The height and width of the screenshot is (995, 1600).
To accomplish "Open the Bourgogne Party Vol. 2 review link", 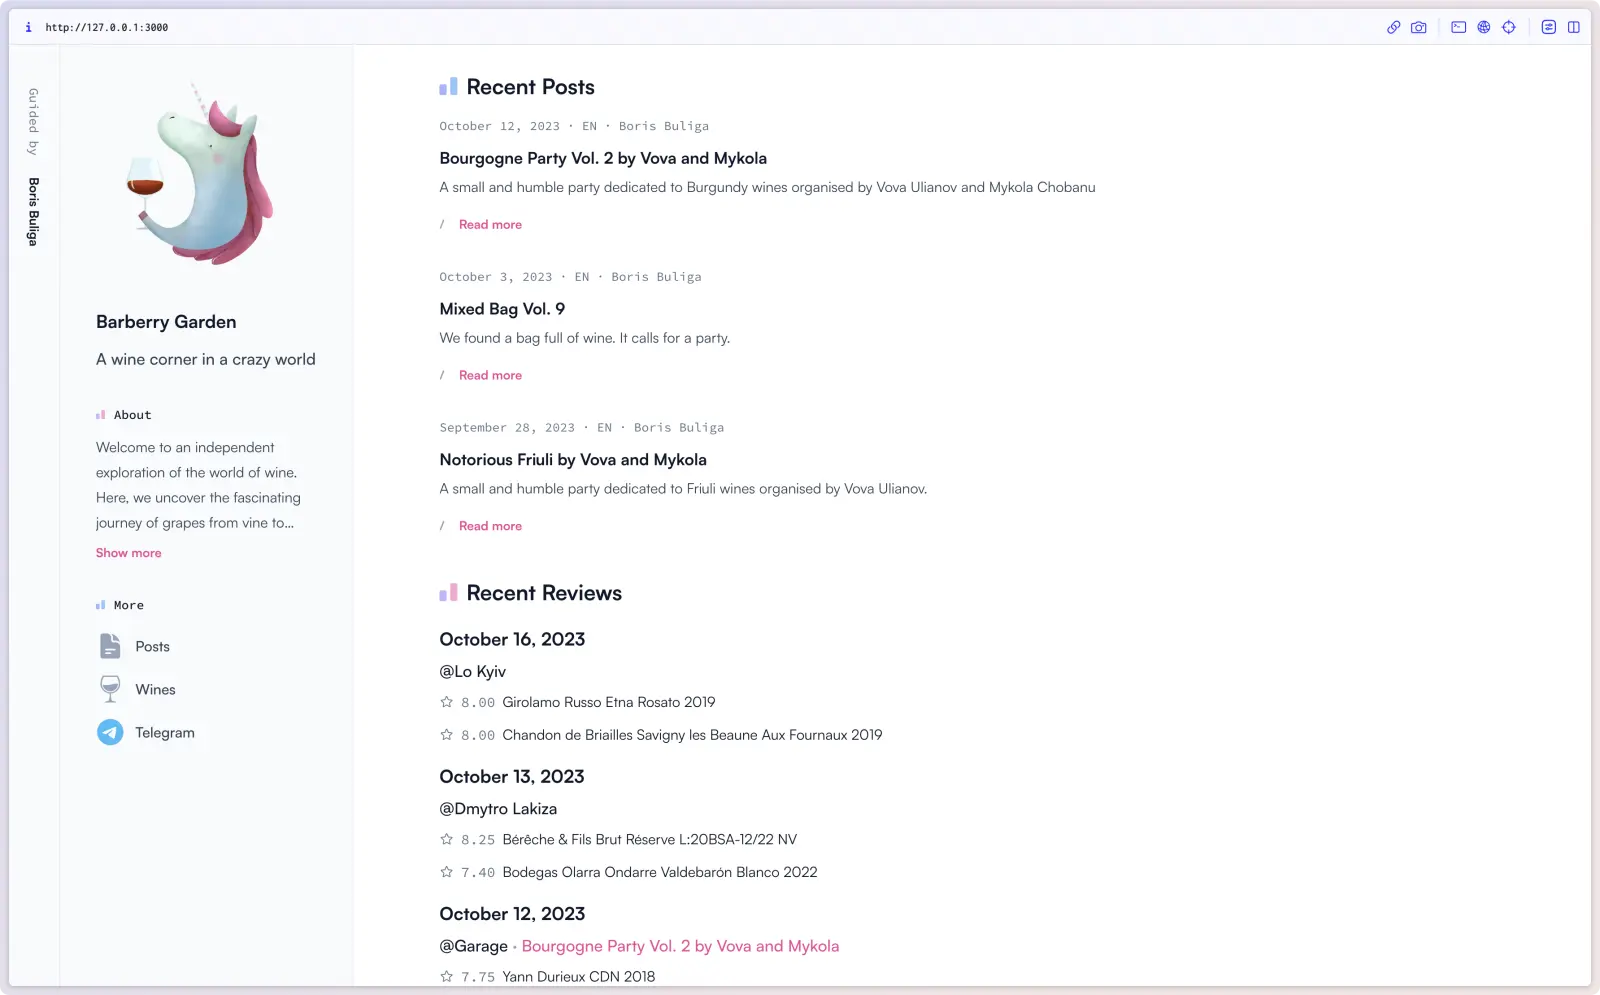I will (x=680, y=946).
